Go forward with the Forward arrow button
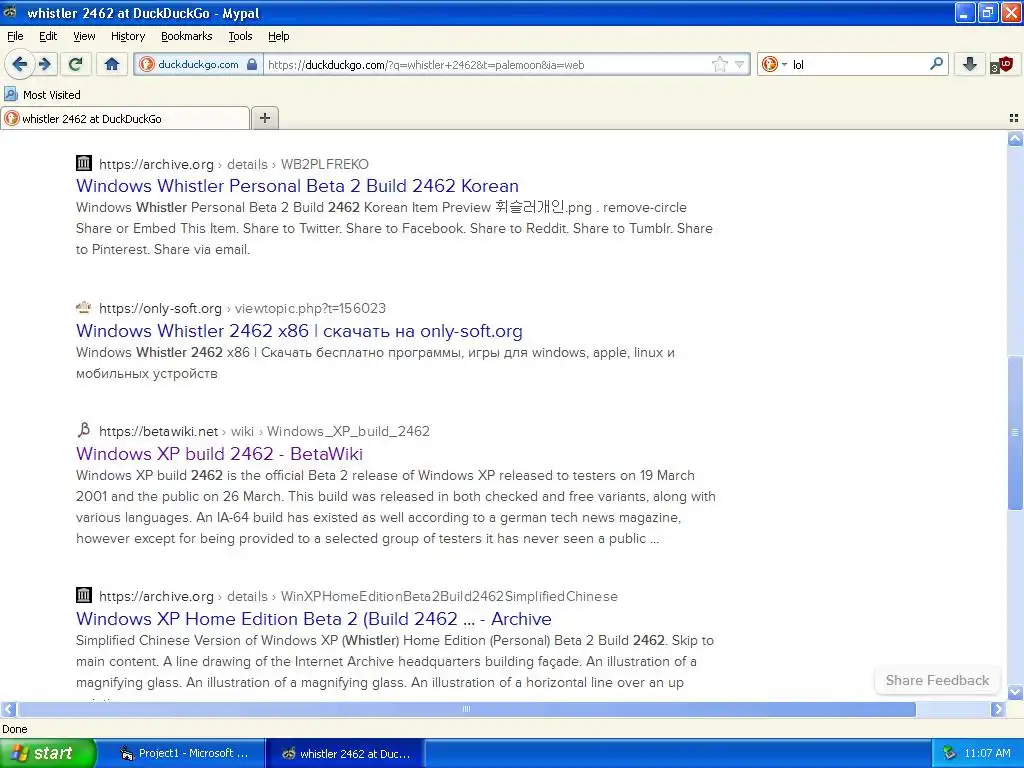The width and height of the screenshot is (1024, 768). pos(44,64)
